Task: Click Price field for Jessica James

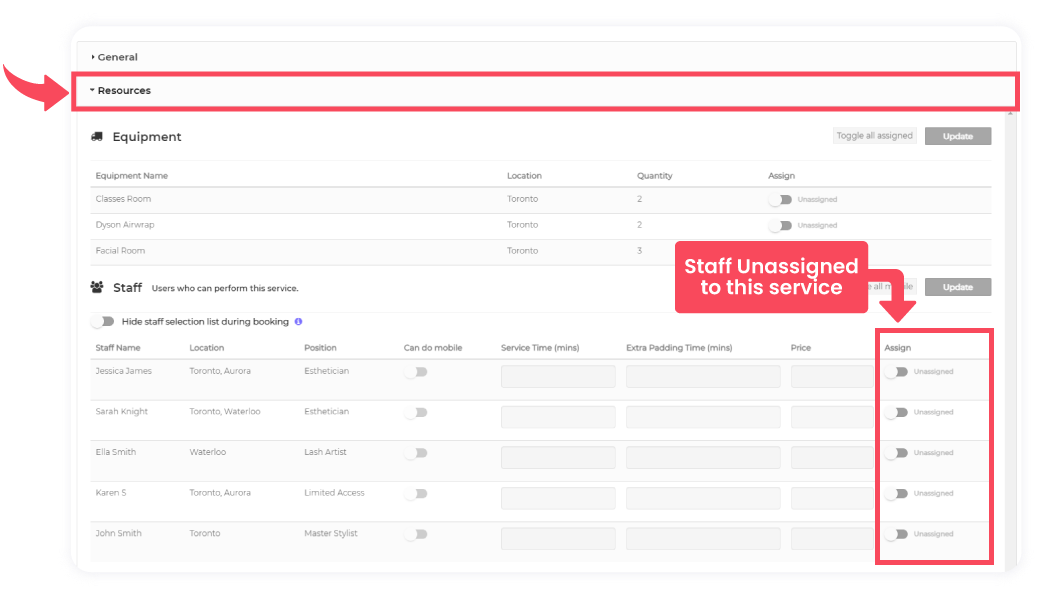Action: (x=832, y=376)
